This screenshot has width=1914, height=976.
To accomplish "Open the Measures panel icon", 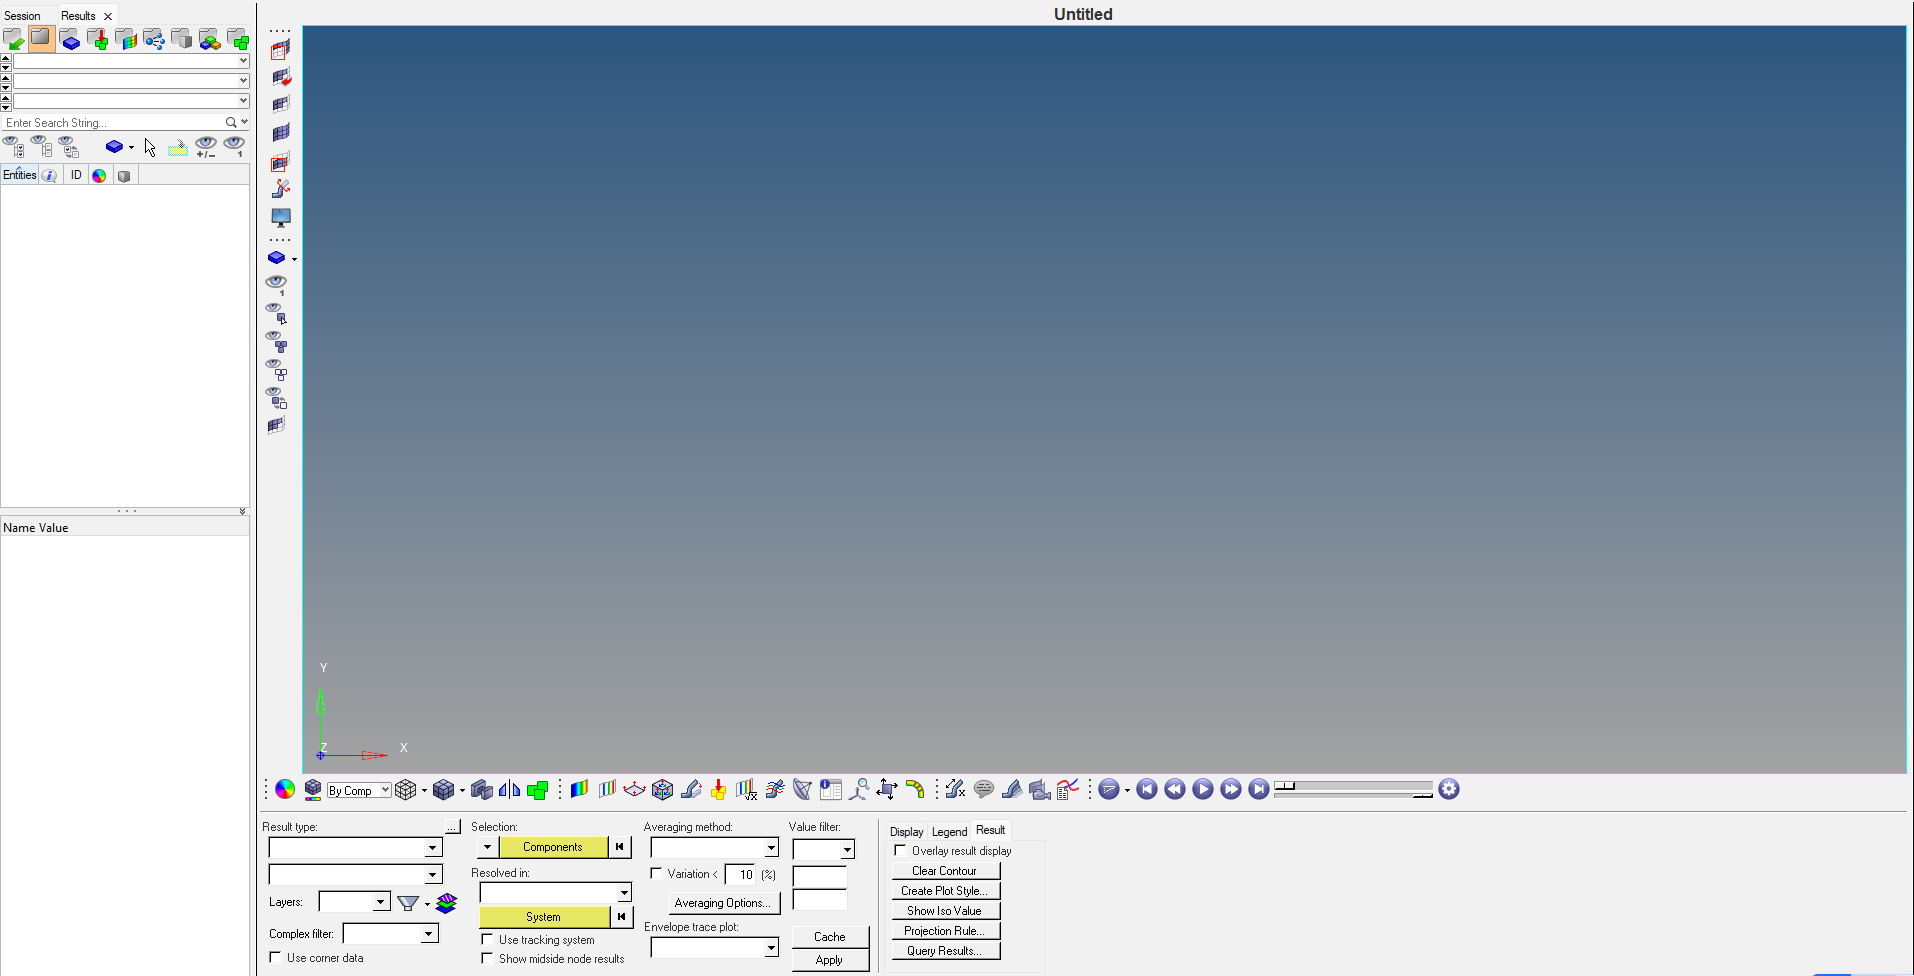I will [858, 790].
